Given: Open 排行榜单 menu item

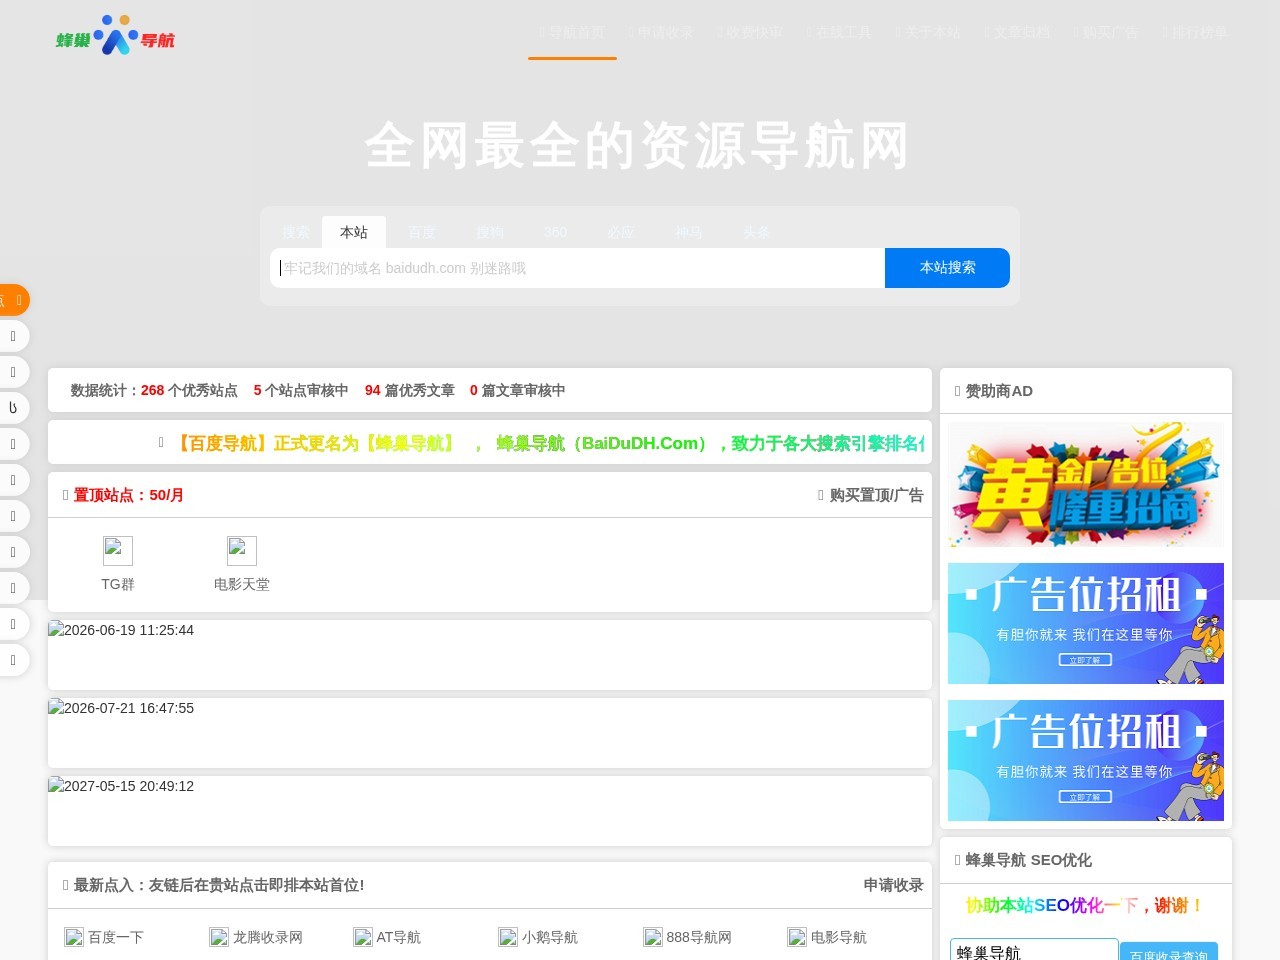Looking at the screenshot, I should coord(1195,32).
